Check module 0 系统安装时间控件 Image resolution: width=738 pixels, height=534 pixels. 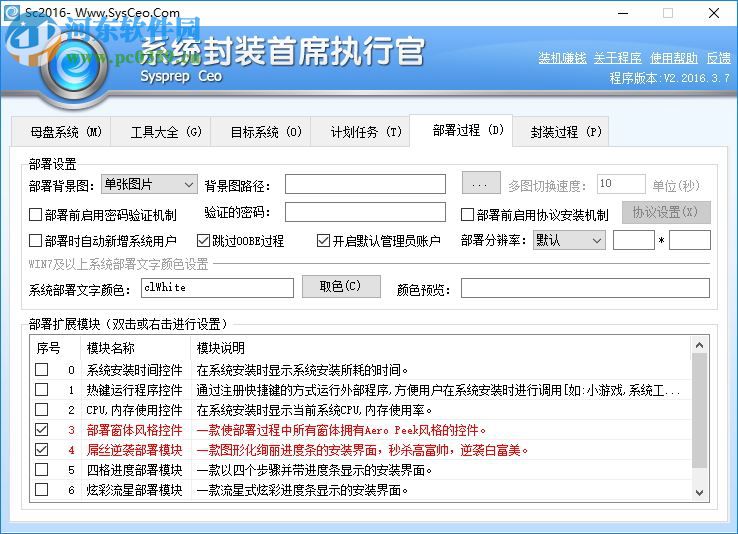pos(41,369)
